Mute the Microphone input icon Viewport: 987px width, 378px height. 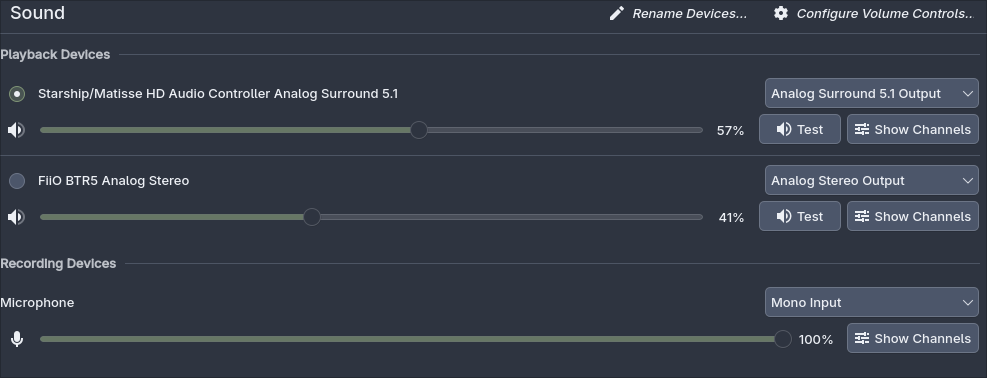[x=17, y=339]
